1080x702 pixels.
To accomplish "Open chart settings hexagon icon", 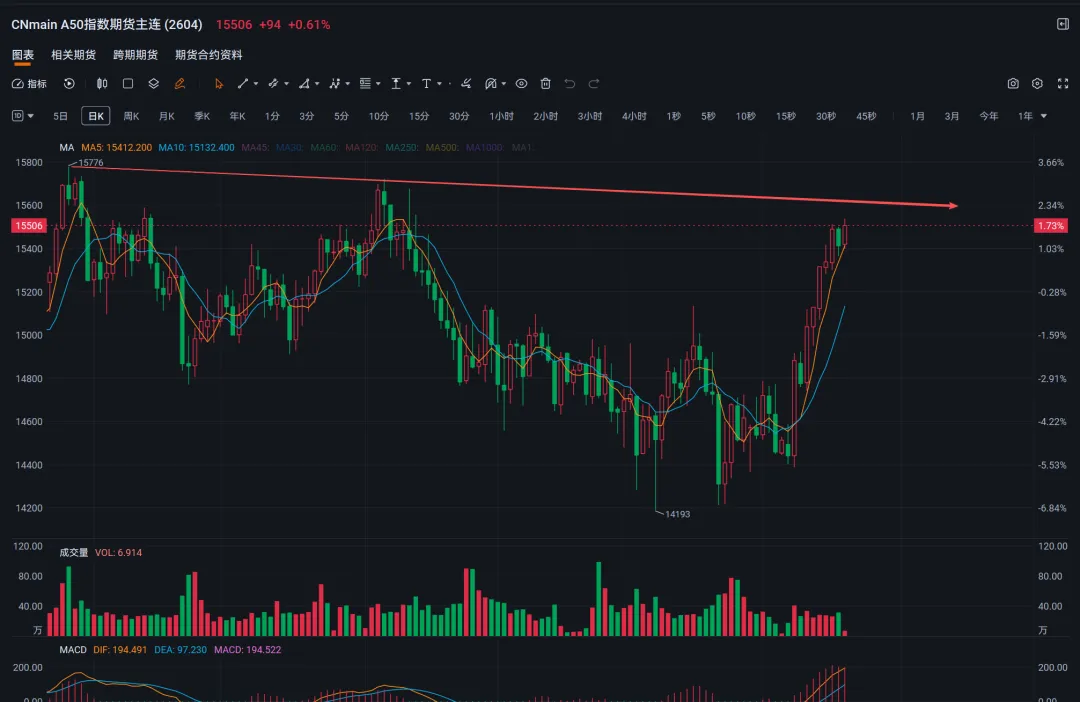I will pos(1037,84).
